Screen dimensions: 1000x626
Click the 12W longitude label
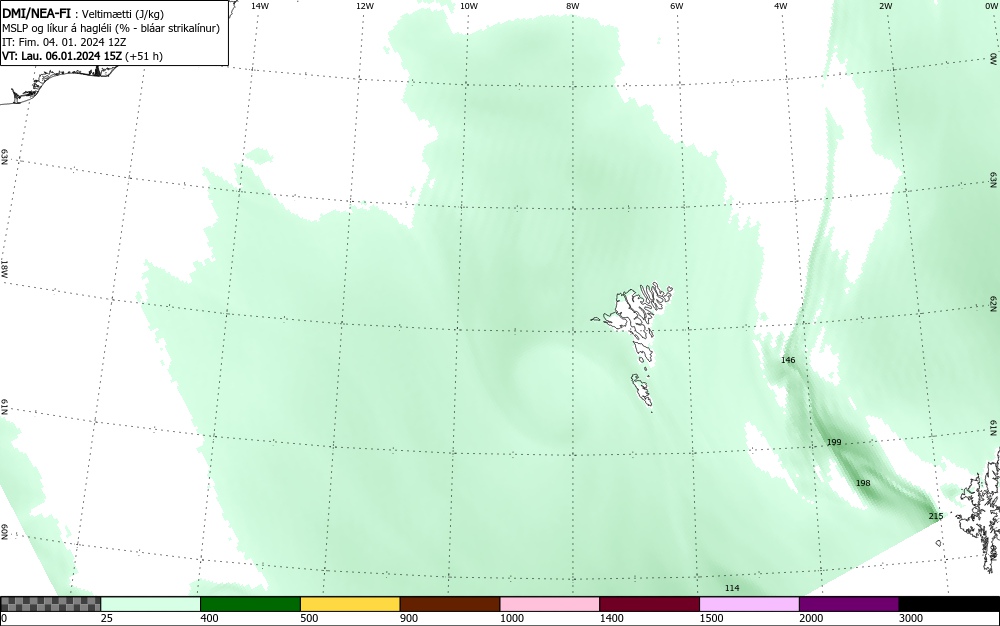[x=364, y=6]
